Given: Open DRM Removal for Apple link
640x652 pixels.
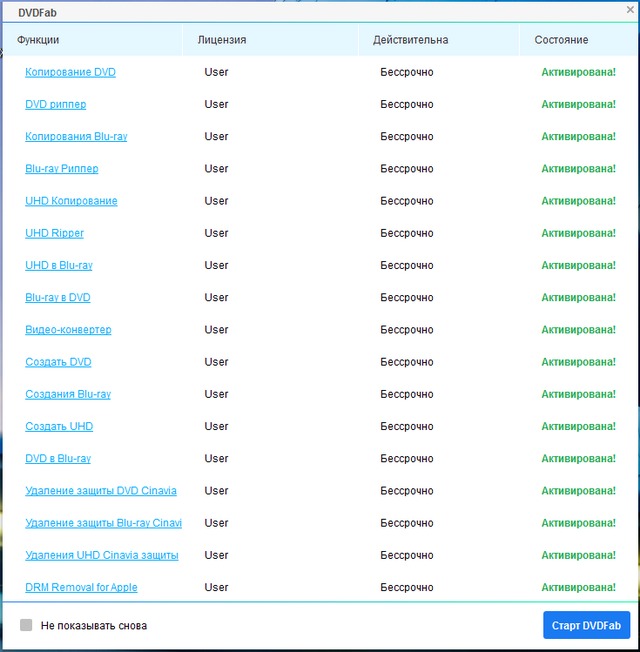Looking at the screenshot, I should 81,587.
